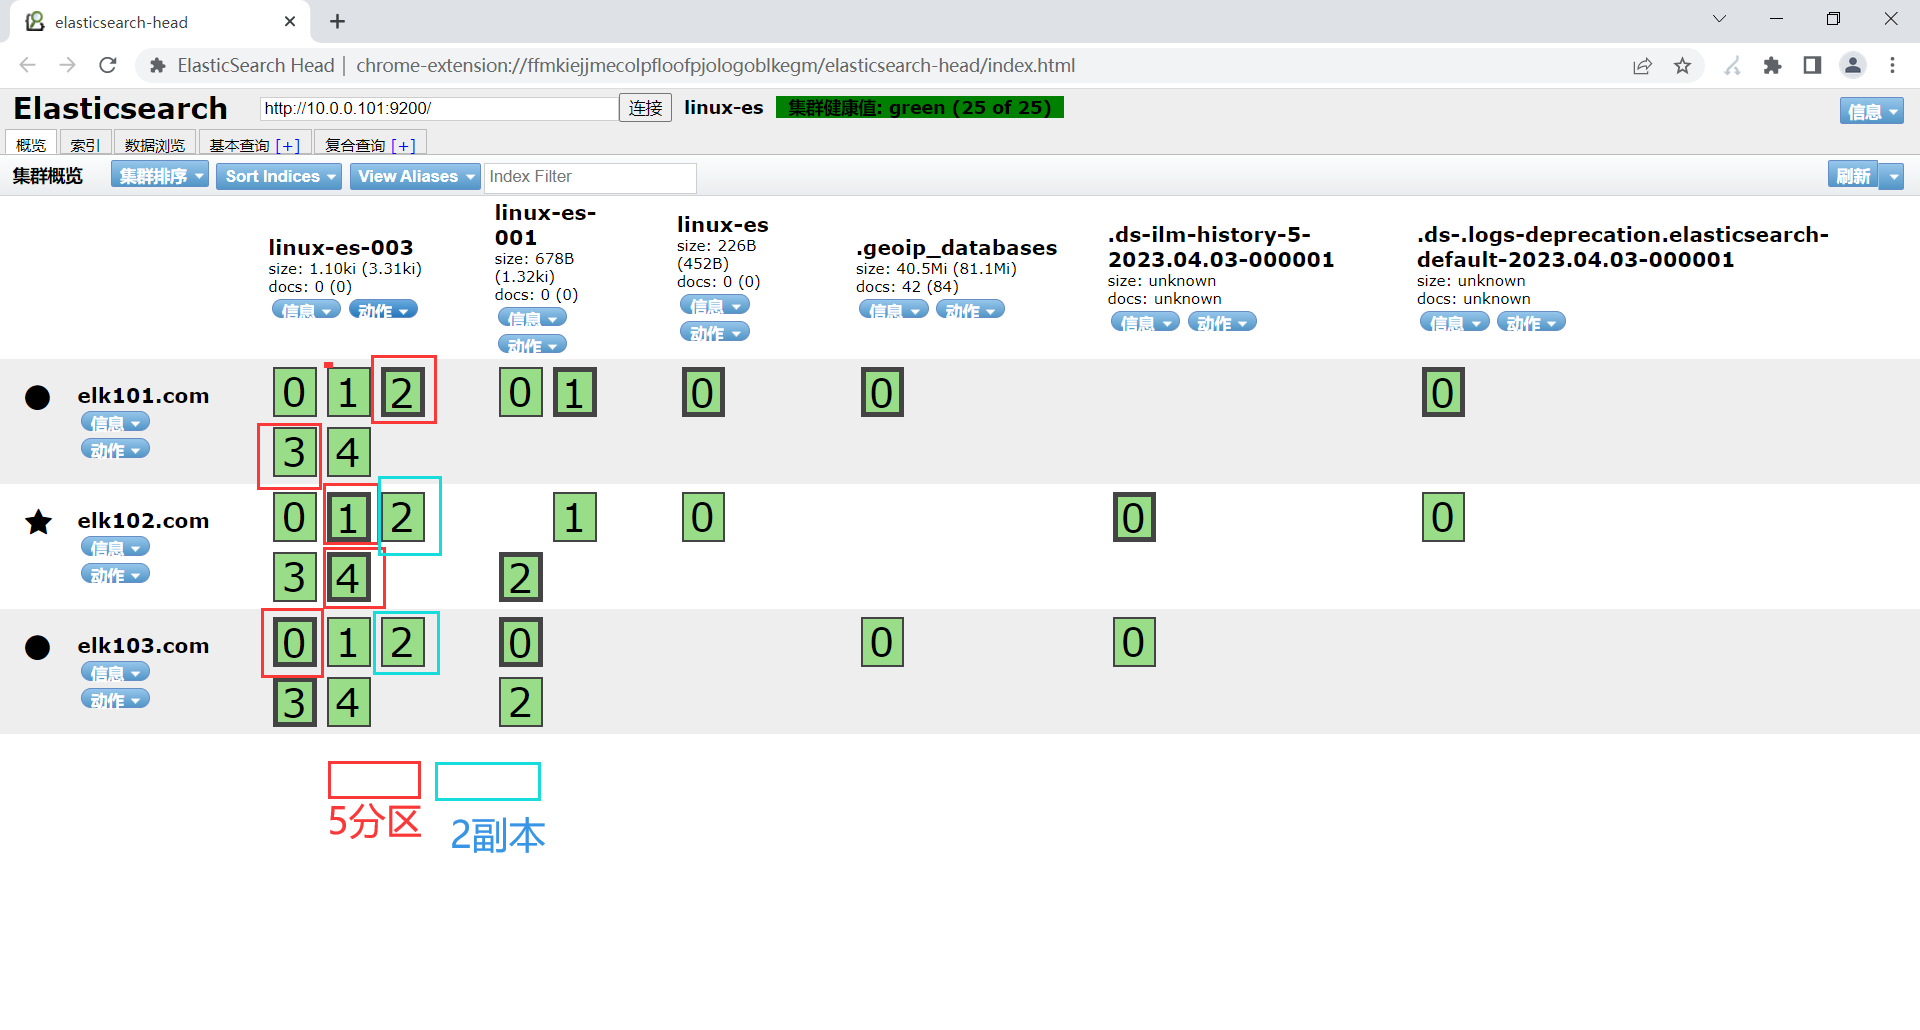Open the Chrome profile avatar
This screenshot has height=1030, width=1920.
click(1853, 66)
